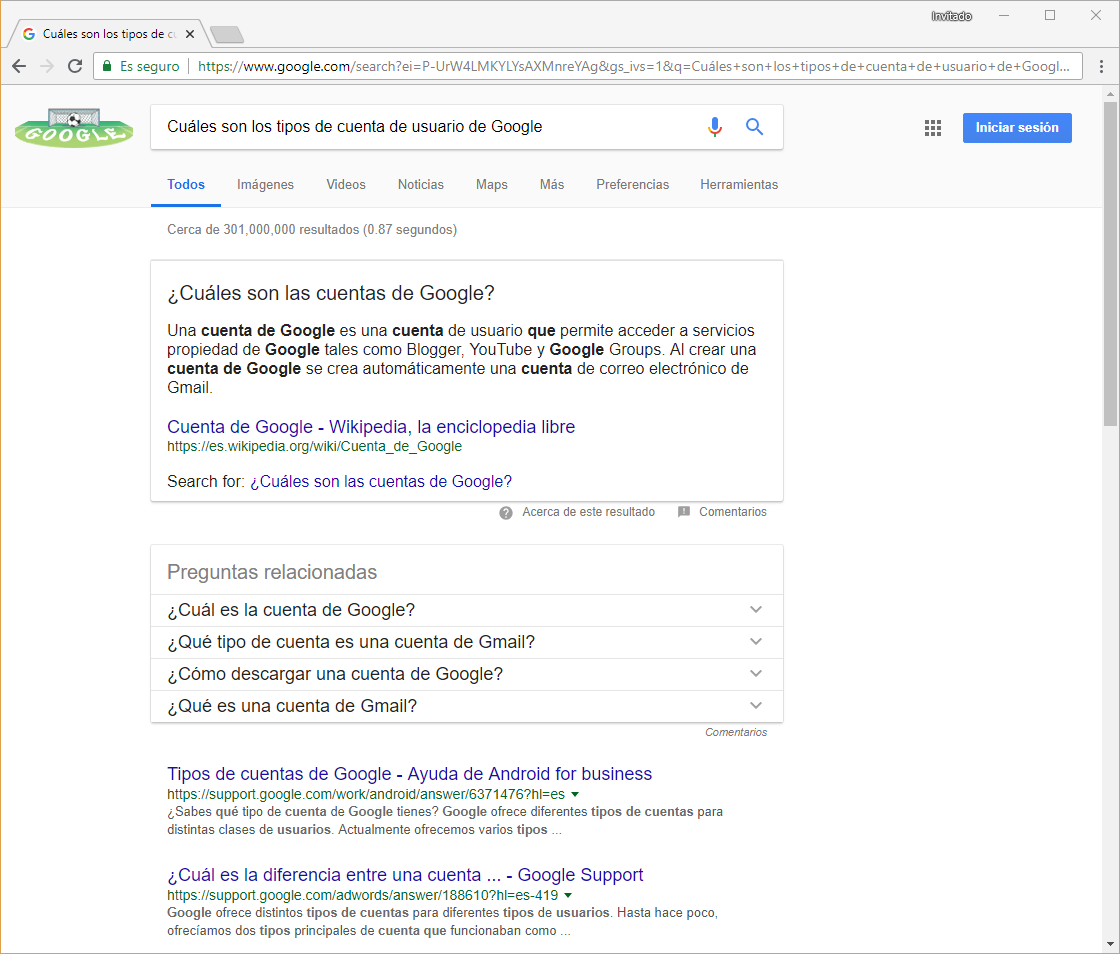The image size is (1120, 954).
Task: Click Comentarios link under the featured snippet
Action: [x=733, y=512]
